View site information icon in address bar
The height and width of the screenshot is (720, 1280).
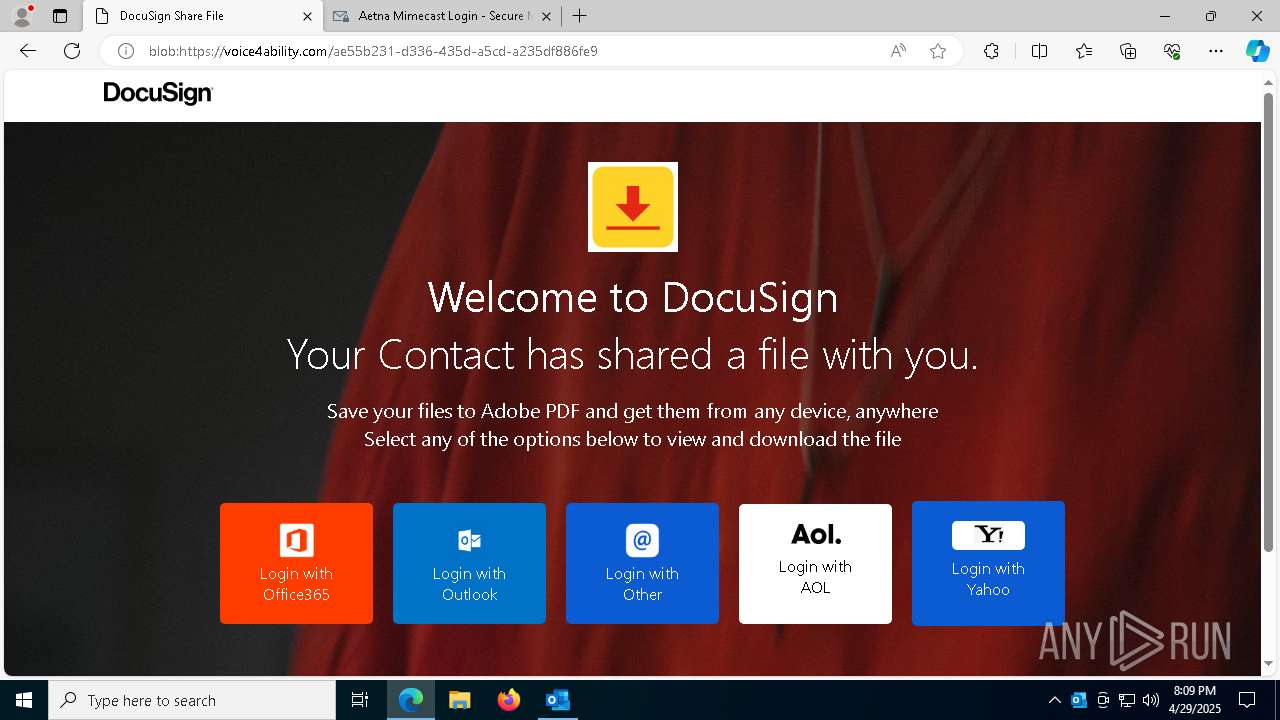[126, 51]
